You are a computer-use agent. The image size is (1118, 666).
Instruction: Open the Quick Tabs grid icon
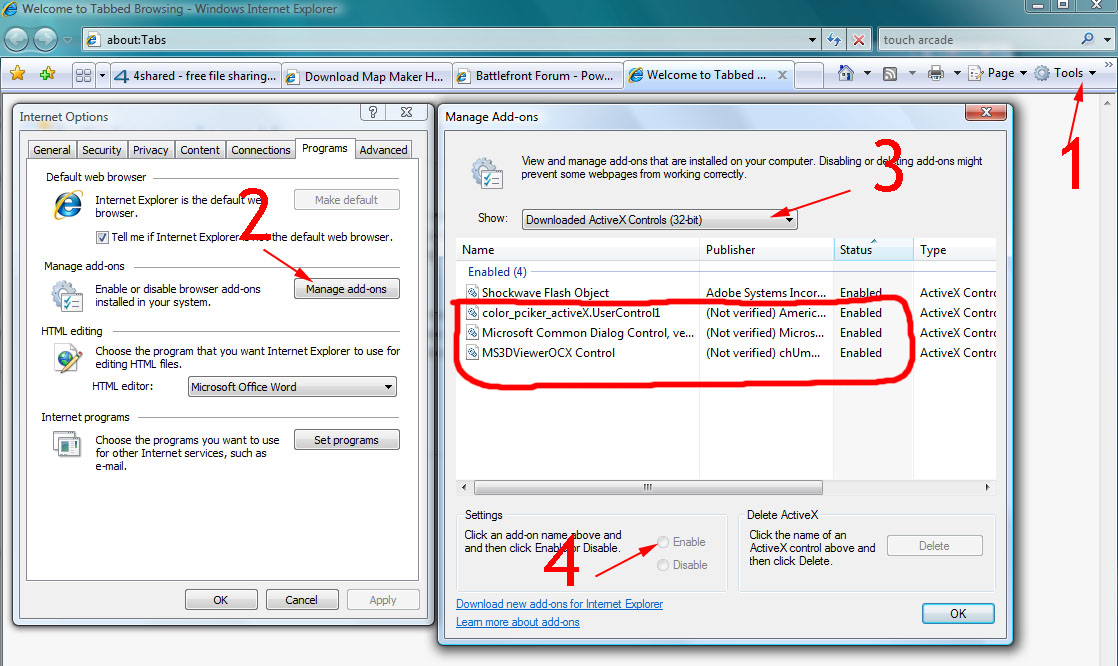[x=83, y=75]
